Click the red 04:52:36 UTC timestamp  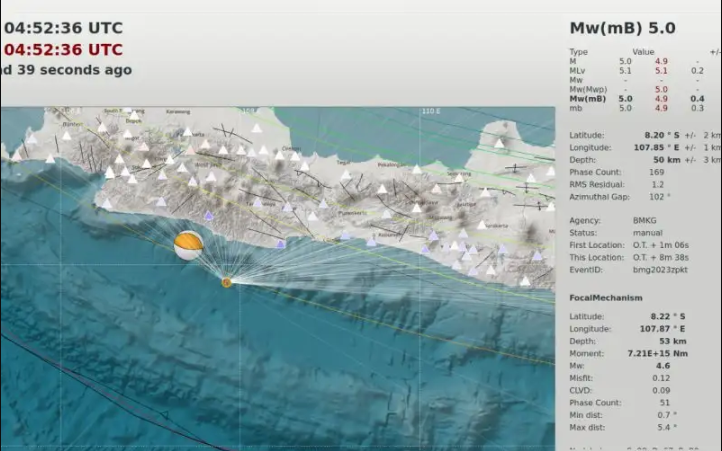tap(64, 50)
